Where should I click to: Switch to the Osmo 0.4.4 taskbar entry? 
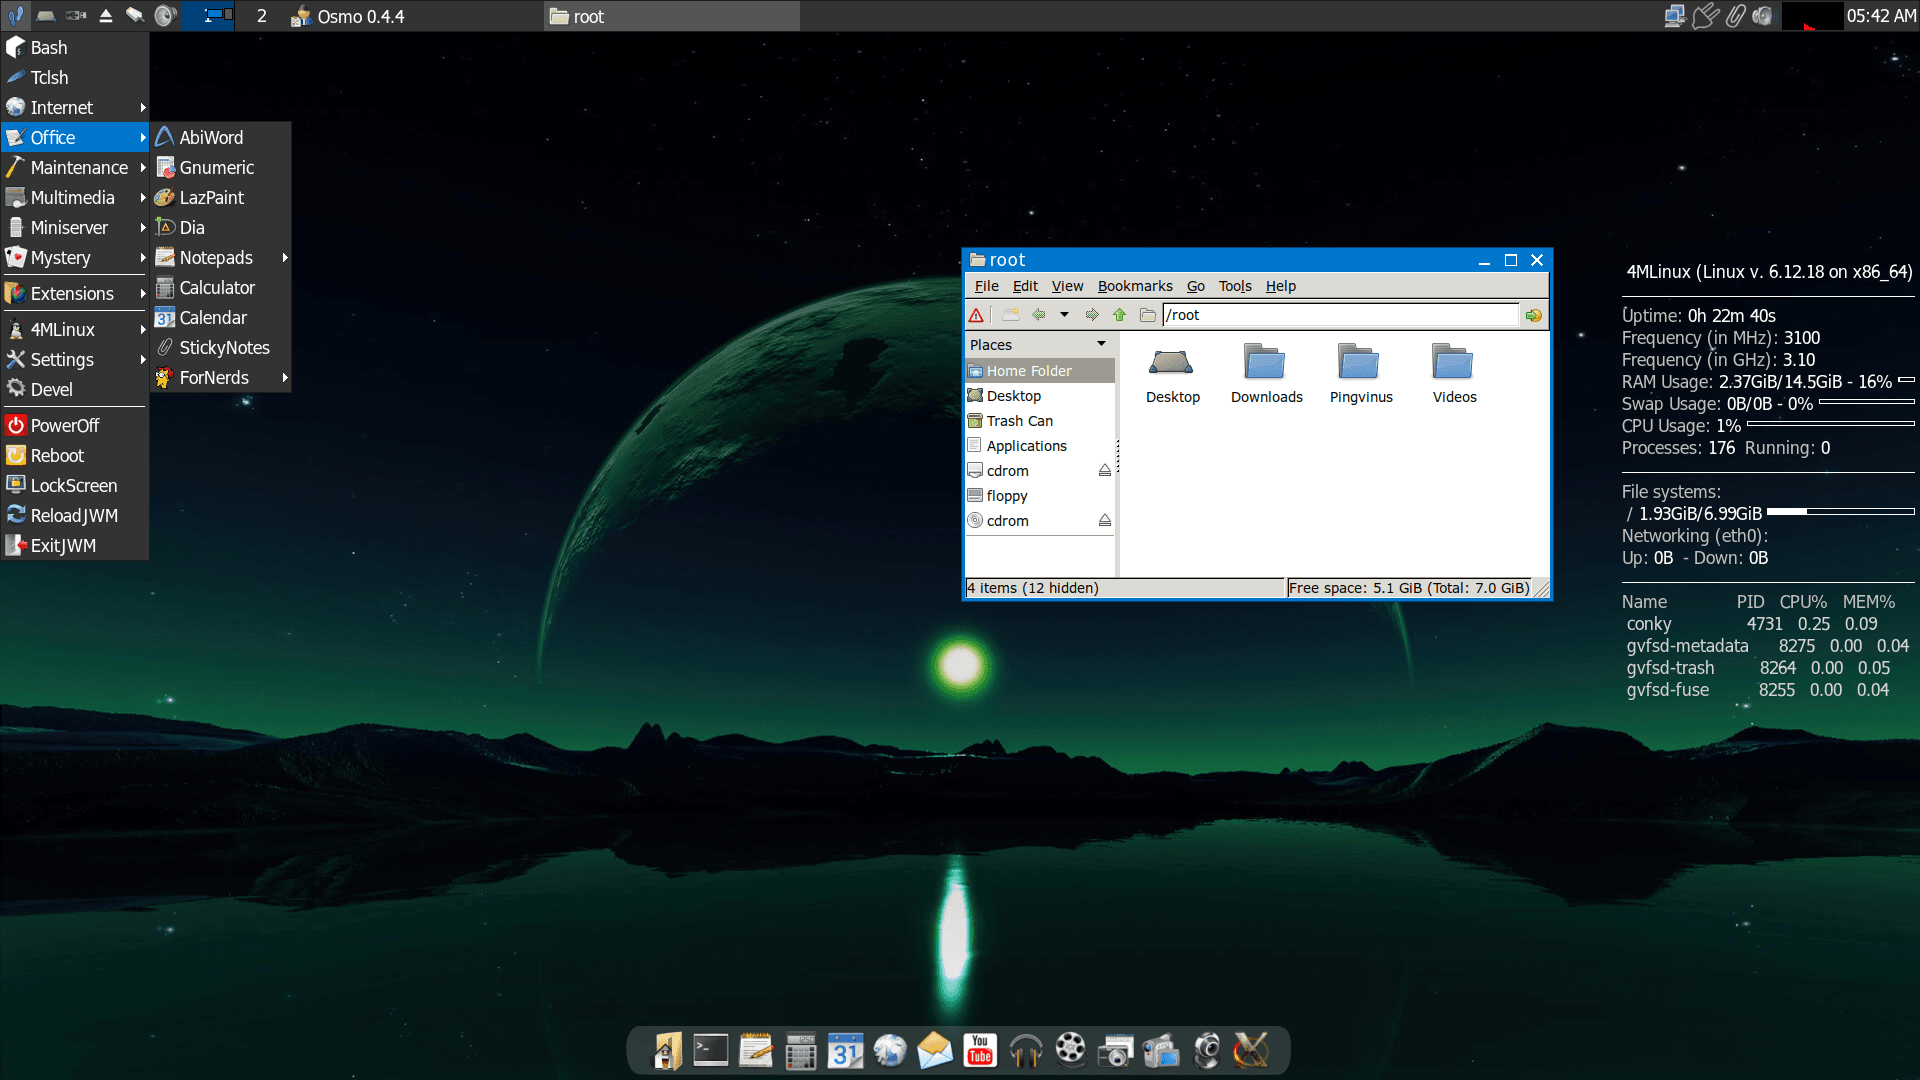pos(413,16)
